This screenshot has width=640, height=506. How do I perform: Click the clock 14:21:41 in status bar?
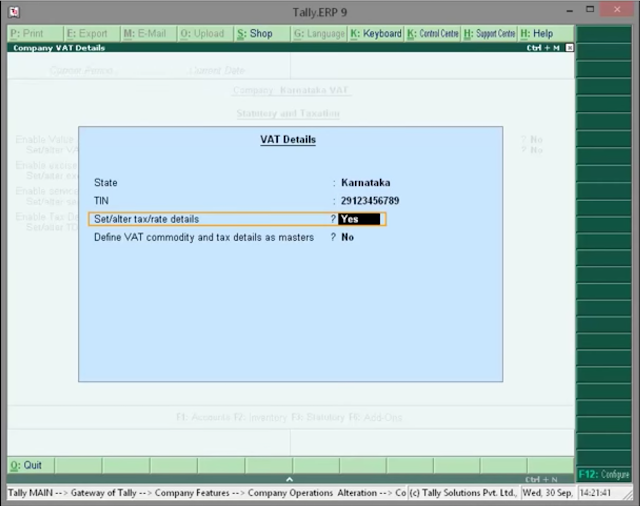point(595,493)
